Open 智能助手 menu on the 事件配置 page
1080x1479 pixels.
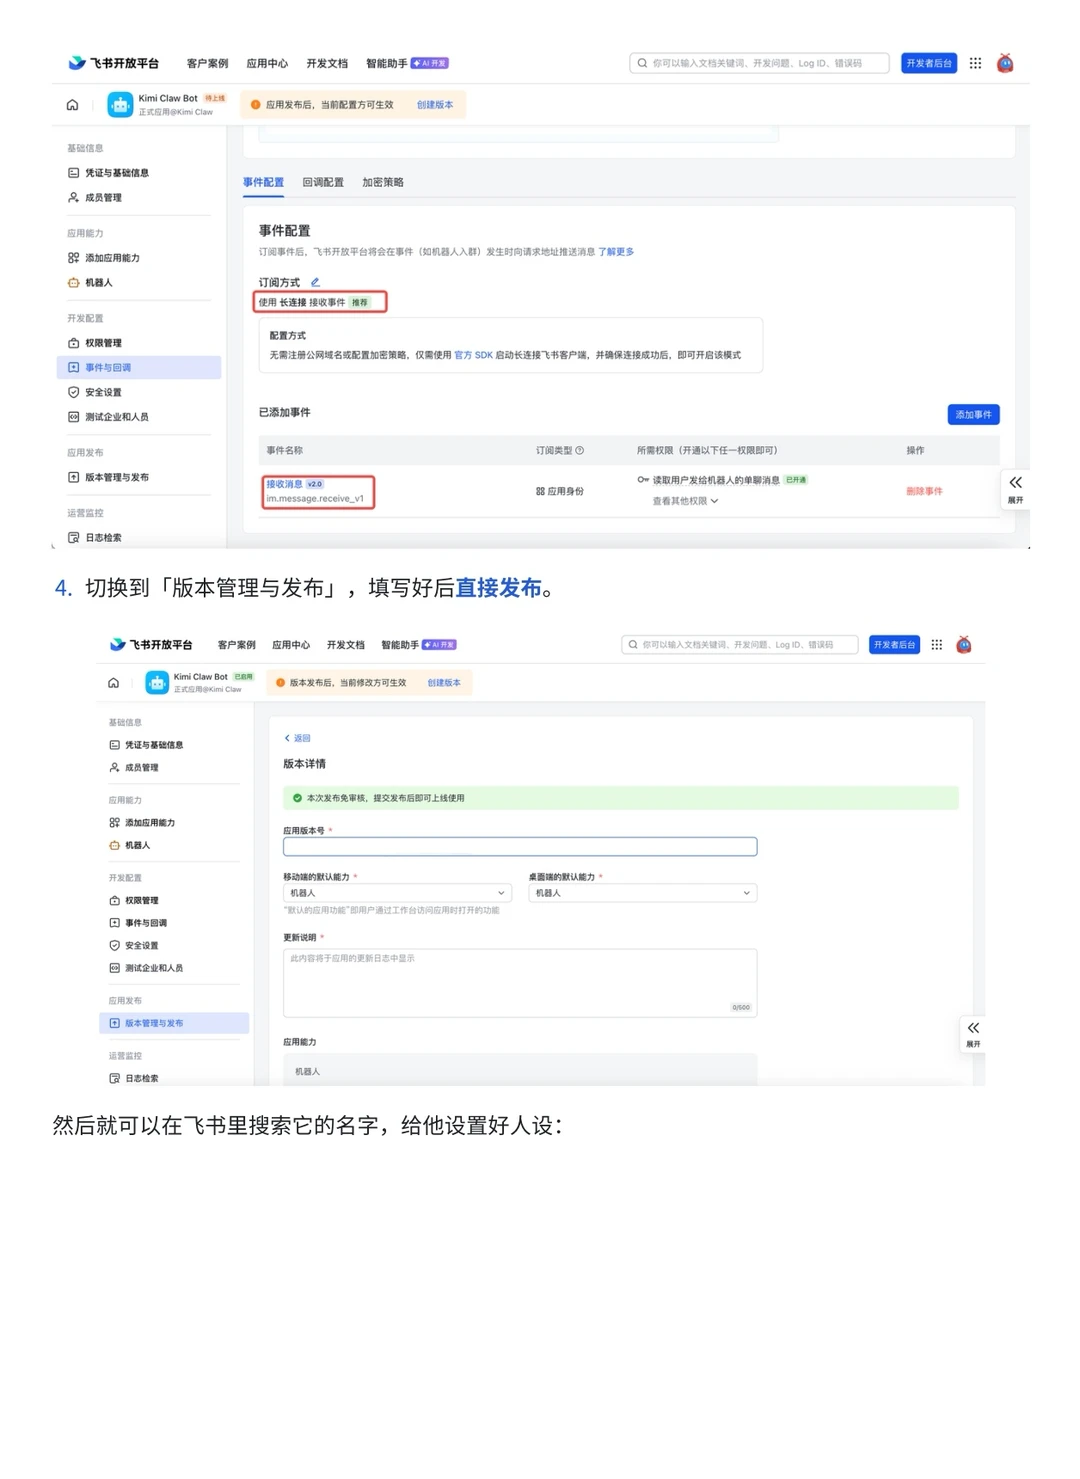[407, 63]
